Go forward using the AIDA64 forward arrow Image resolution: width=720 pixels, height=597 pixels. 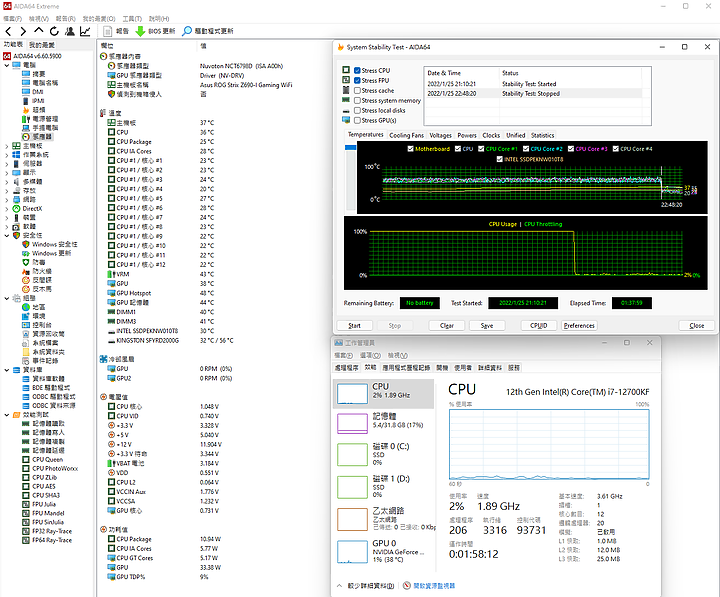(x=23, y=31)
